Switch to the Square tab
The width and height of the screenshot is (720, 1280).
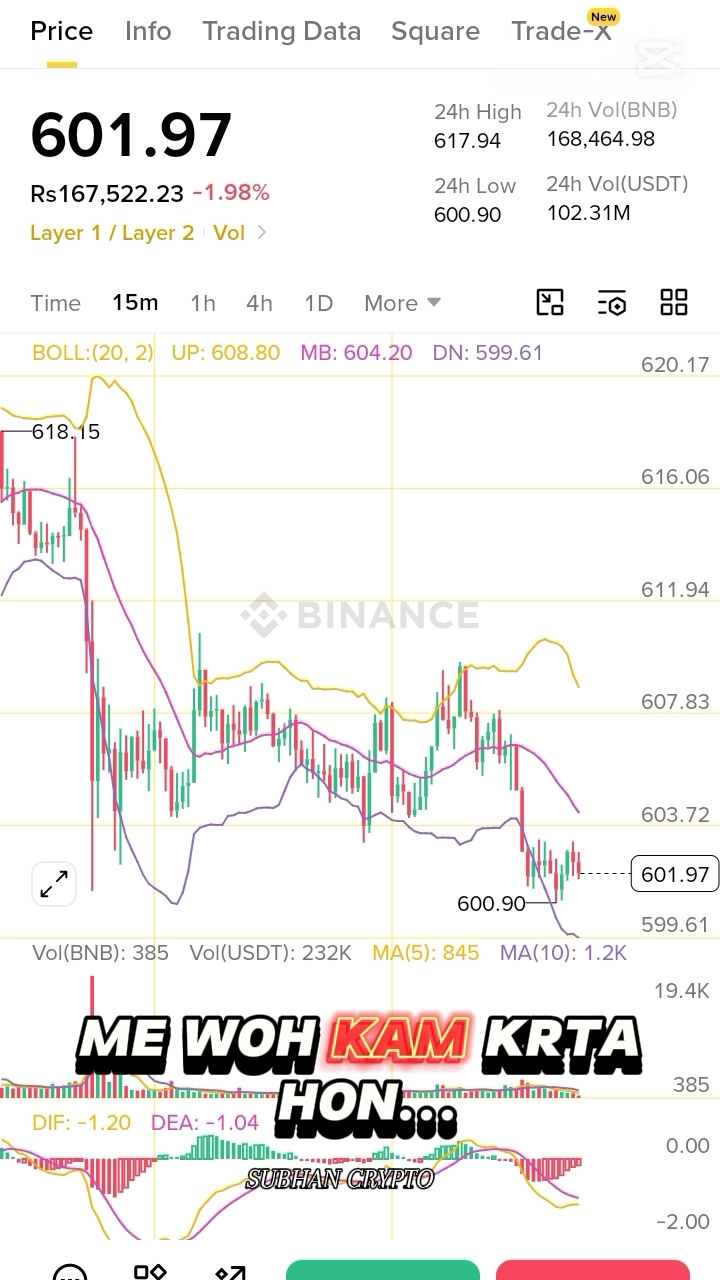point(435,31)
